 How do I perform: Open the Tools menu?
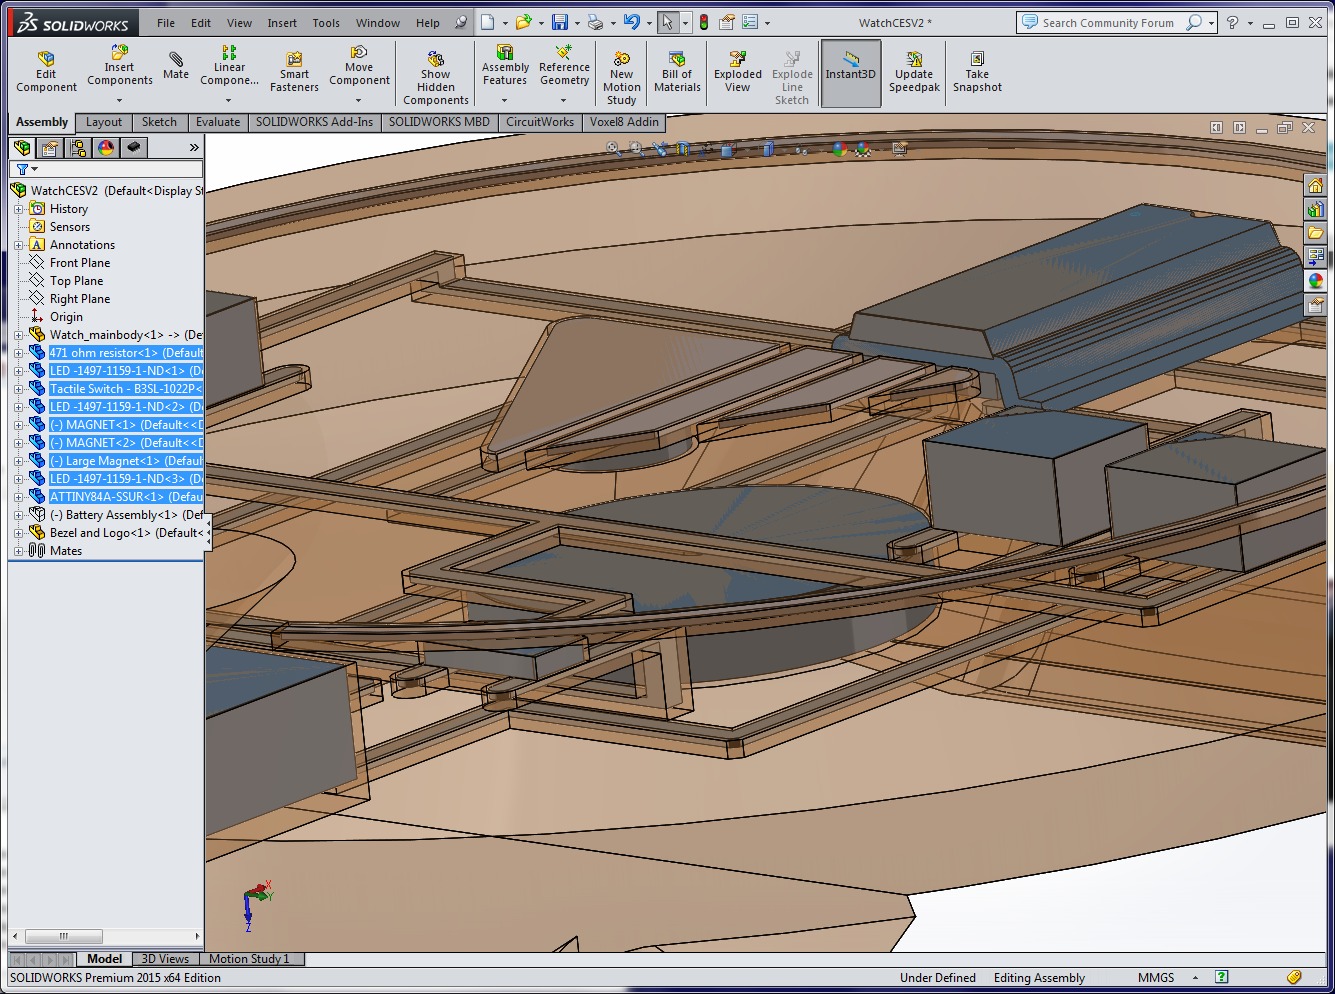coord(326,23)
